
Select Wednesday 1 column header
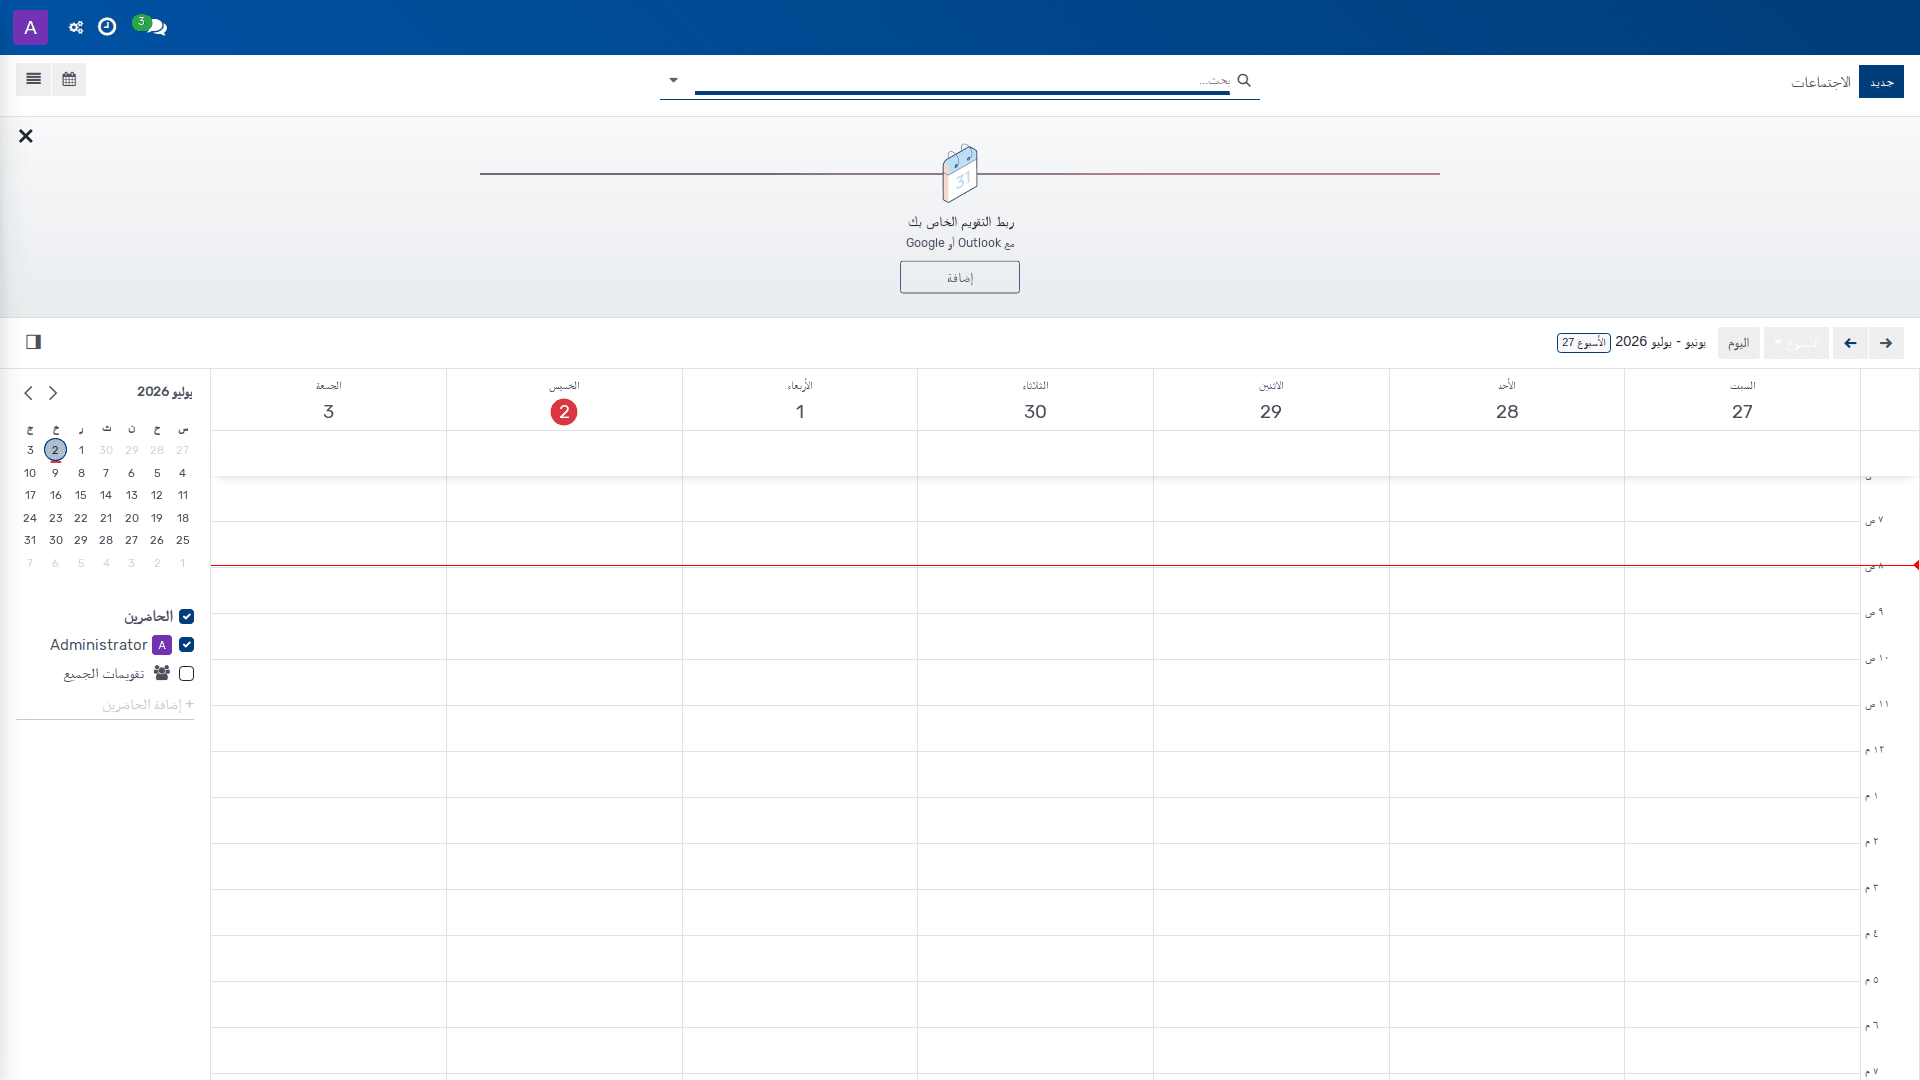point(800,400)
